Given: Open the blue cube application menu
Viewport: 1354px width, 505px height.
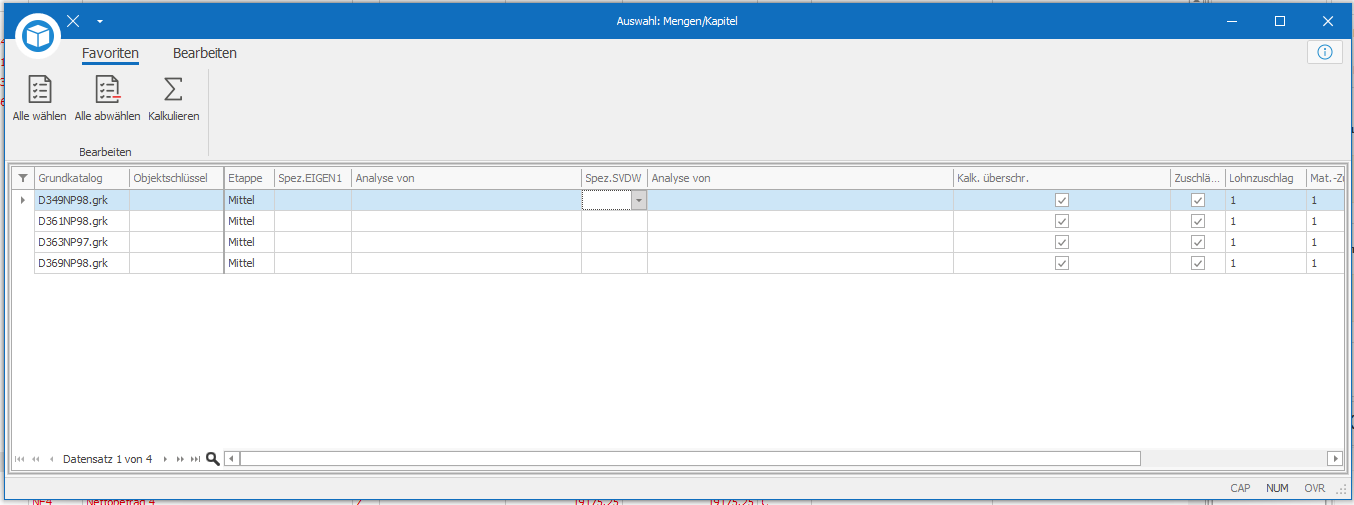Looking at the screenshot, I should (x=38, y=36).
